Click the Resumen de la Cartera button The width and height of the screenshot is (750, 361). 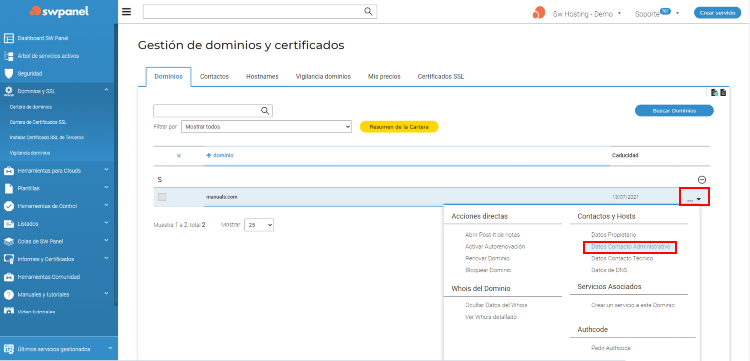pos(399,127)
